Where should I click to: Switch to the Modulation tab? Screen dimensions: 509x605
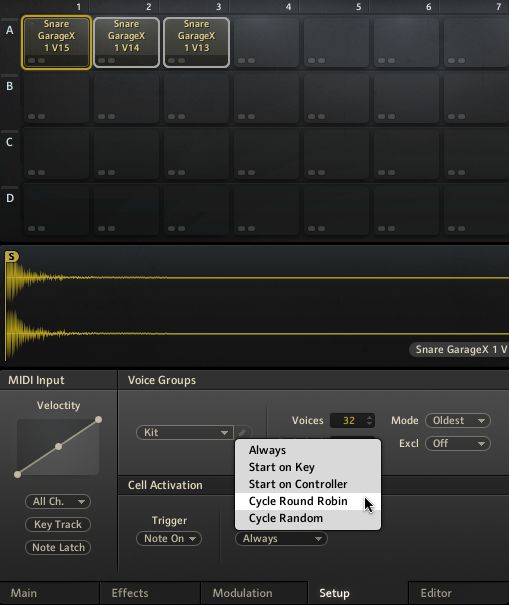pos(242,593)
